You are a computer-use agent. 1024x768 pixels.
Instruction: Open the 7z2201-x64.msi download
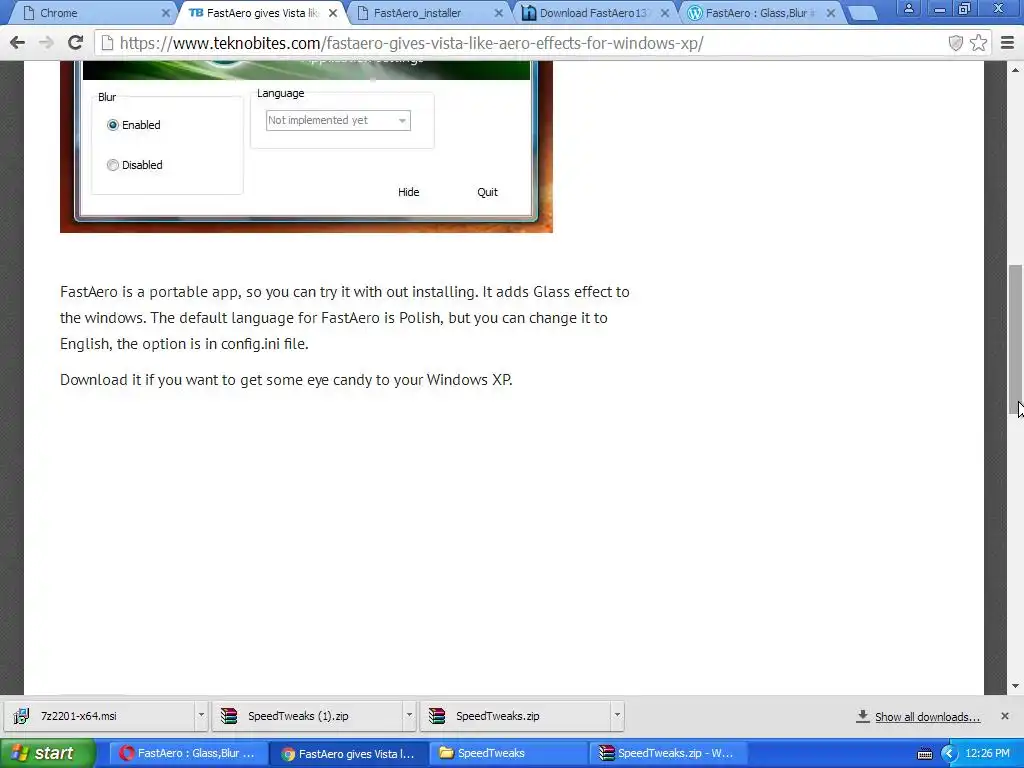click(99, 716)
